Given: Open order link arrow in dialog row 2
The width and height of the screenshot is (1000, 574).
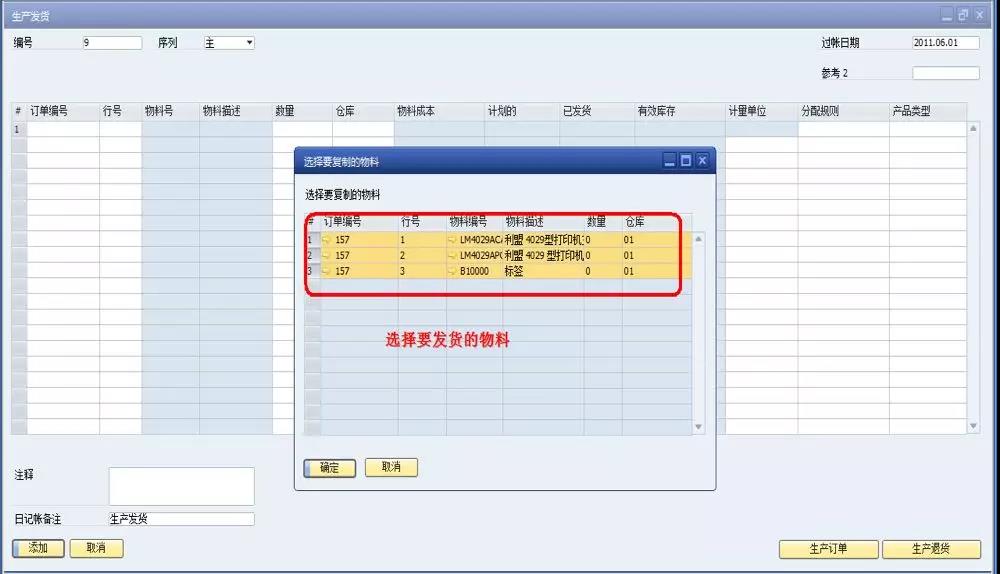Looking at the screenshot, I should [327, 256].
